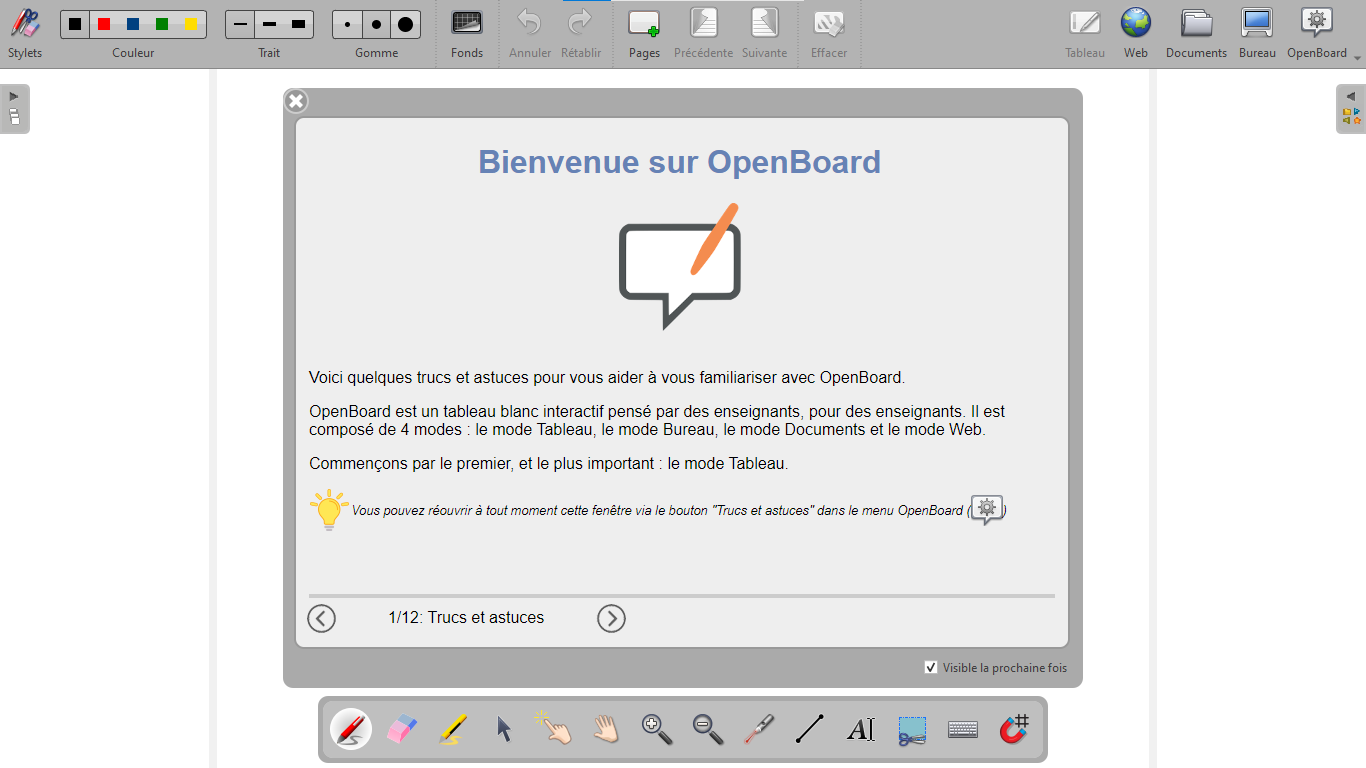Screen dimensions: 1366x768
Task: Open the virtual keyboard
Action: 962,729
